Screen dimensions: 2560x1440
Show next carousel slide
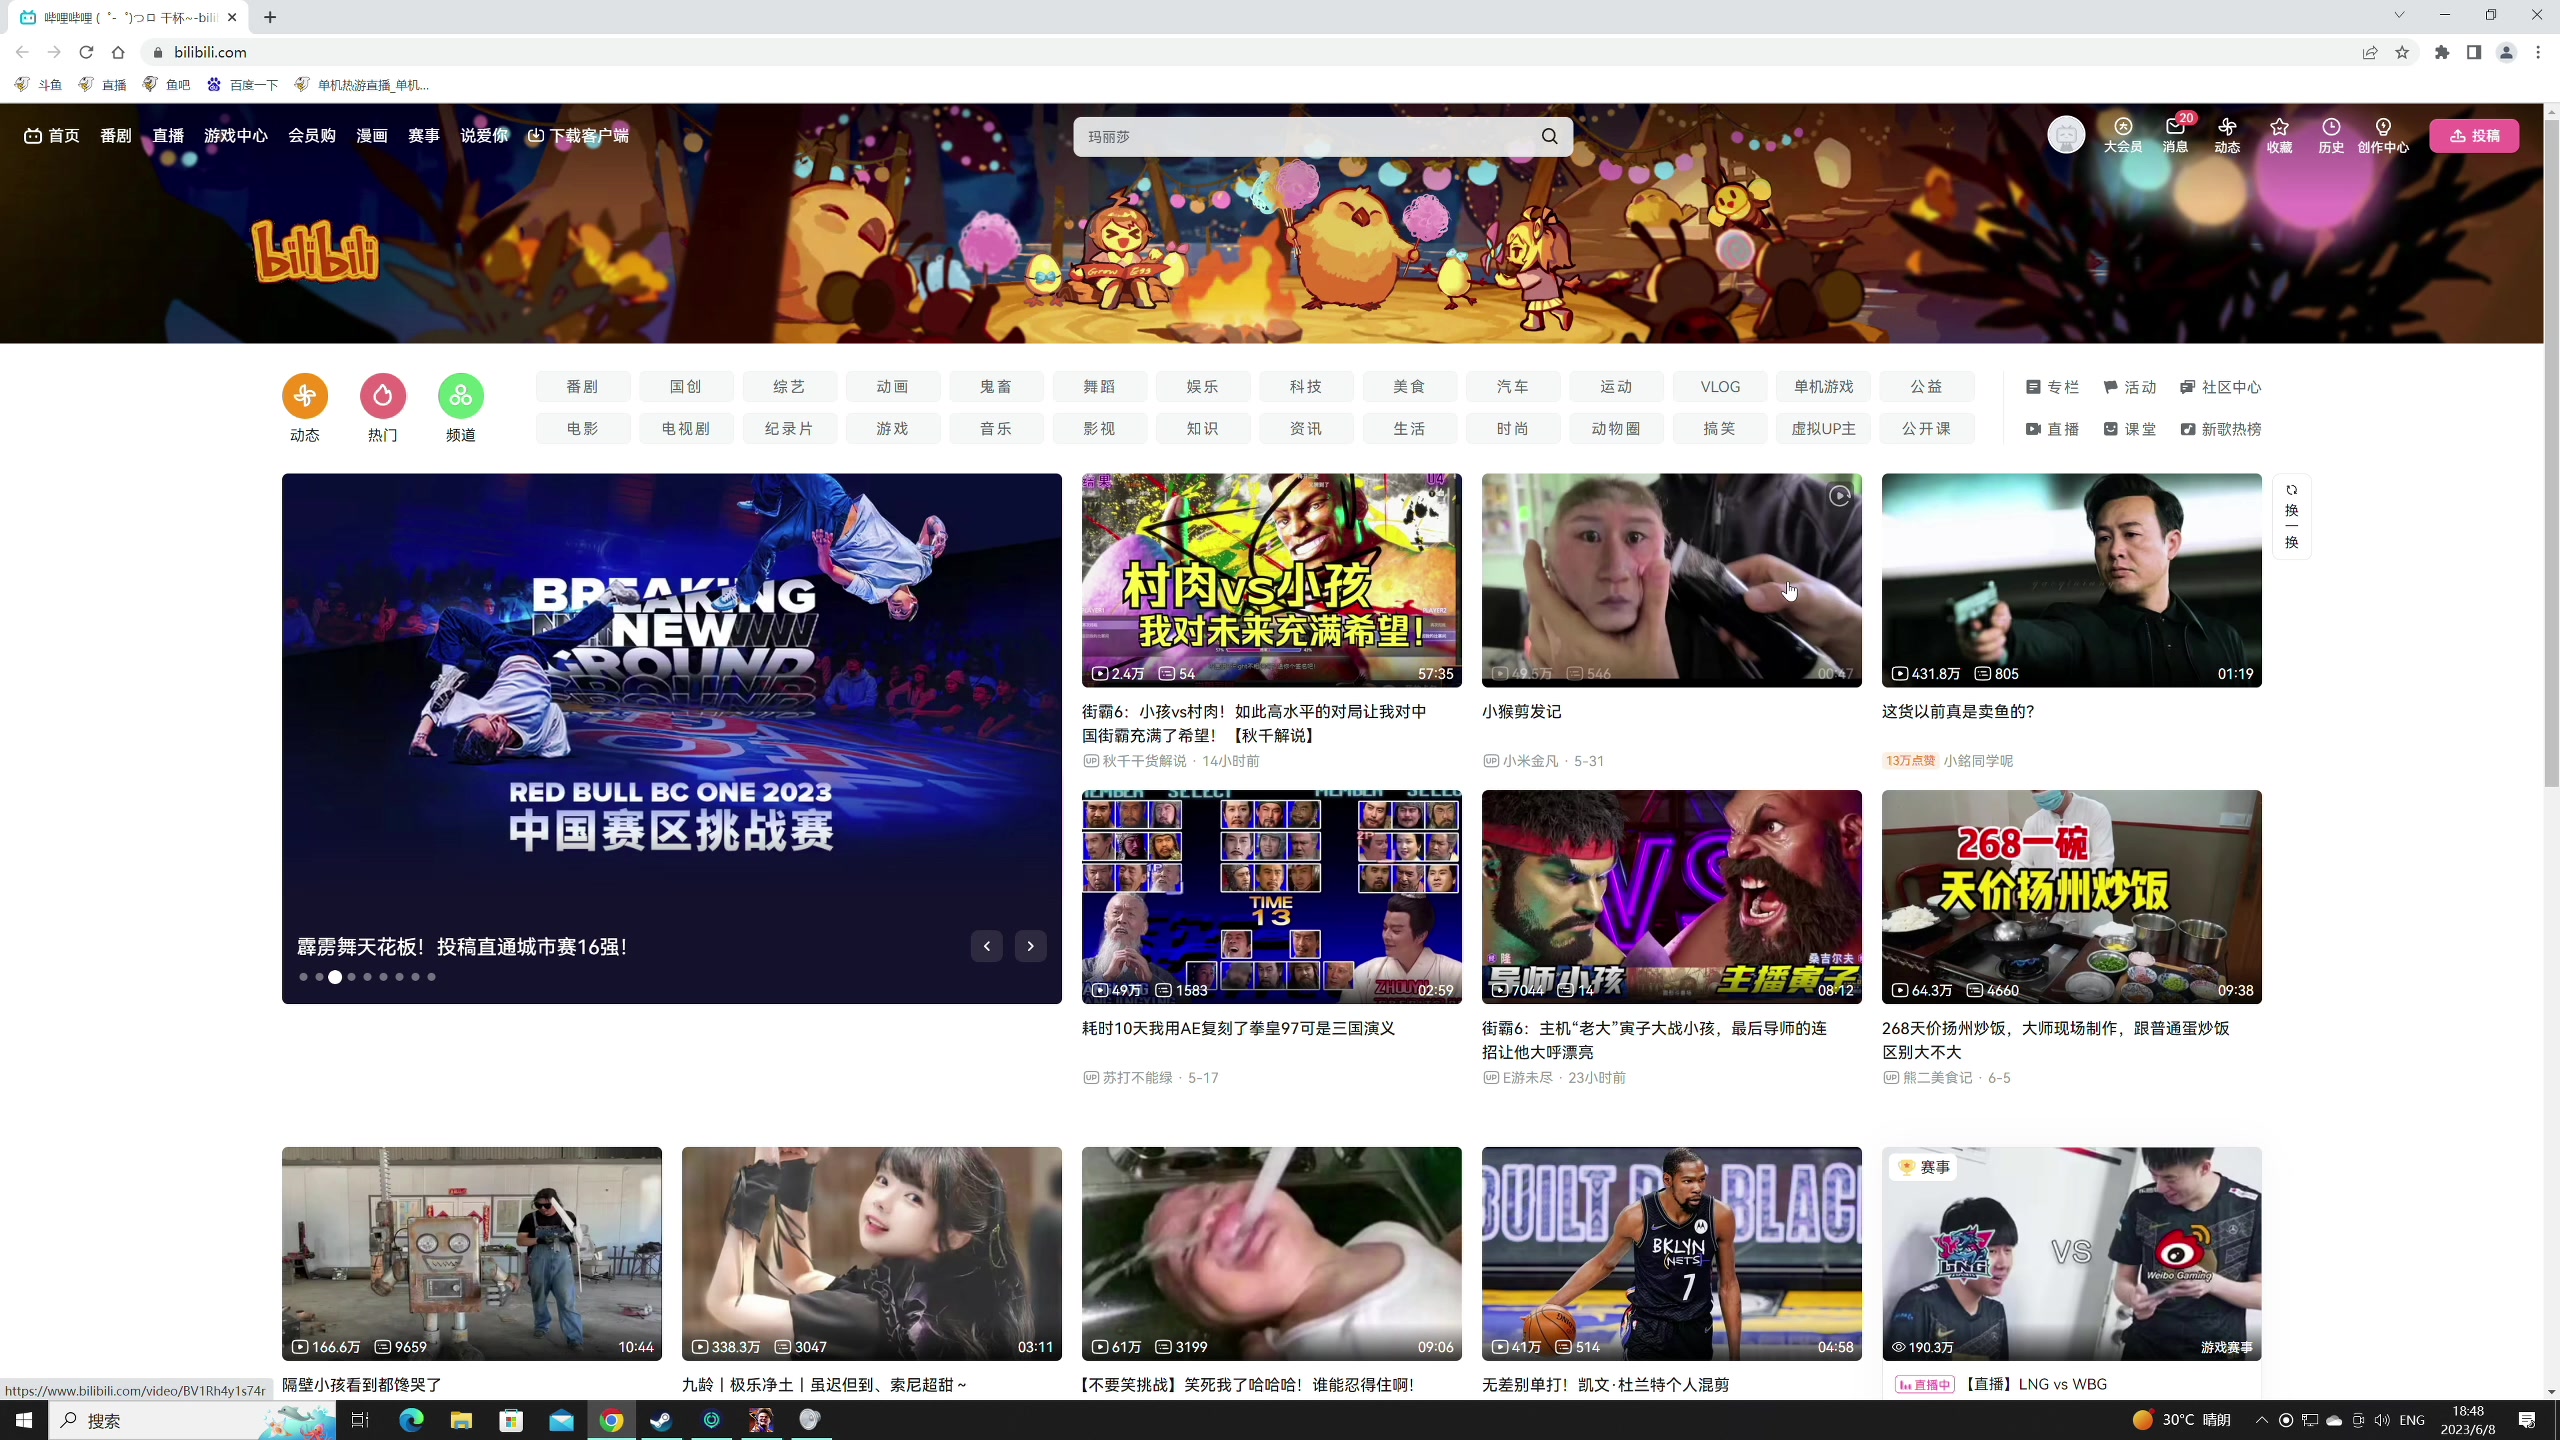pyautogui.click(x=1030, y=946)
